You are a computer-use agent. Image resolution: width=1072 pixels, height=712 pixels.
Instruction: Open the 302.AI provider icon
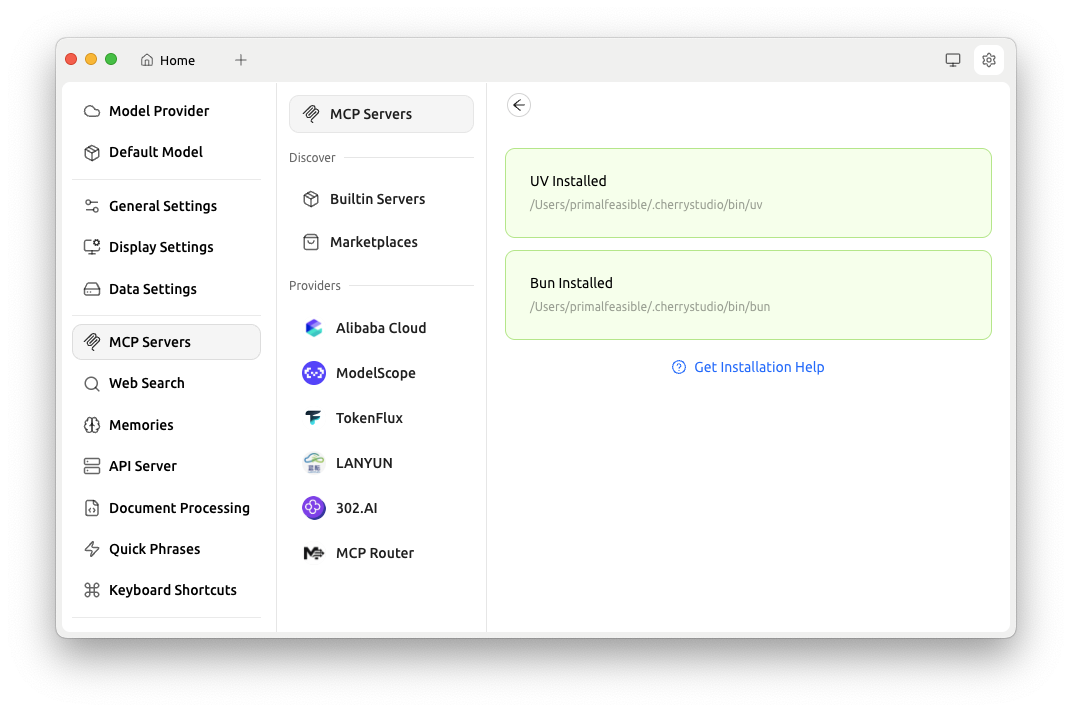click(314, 508)
